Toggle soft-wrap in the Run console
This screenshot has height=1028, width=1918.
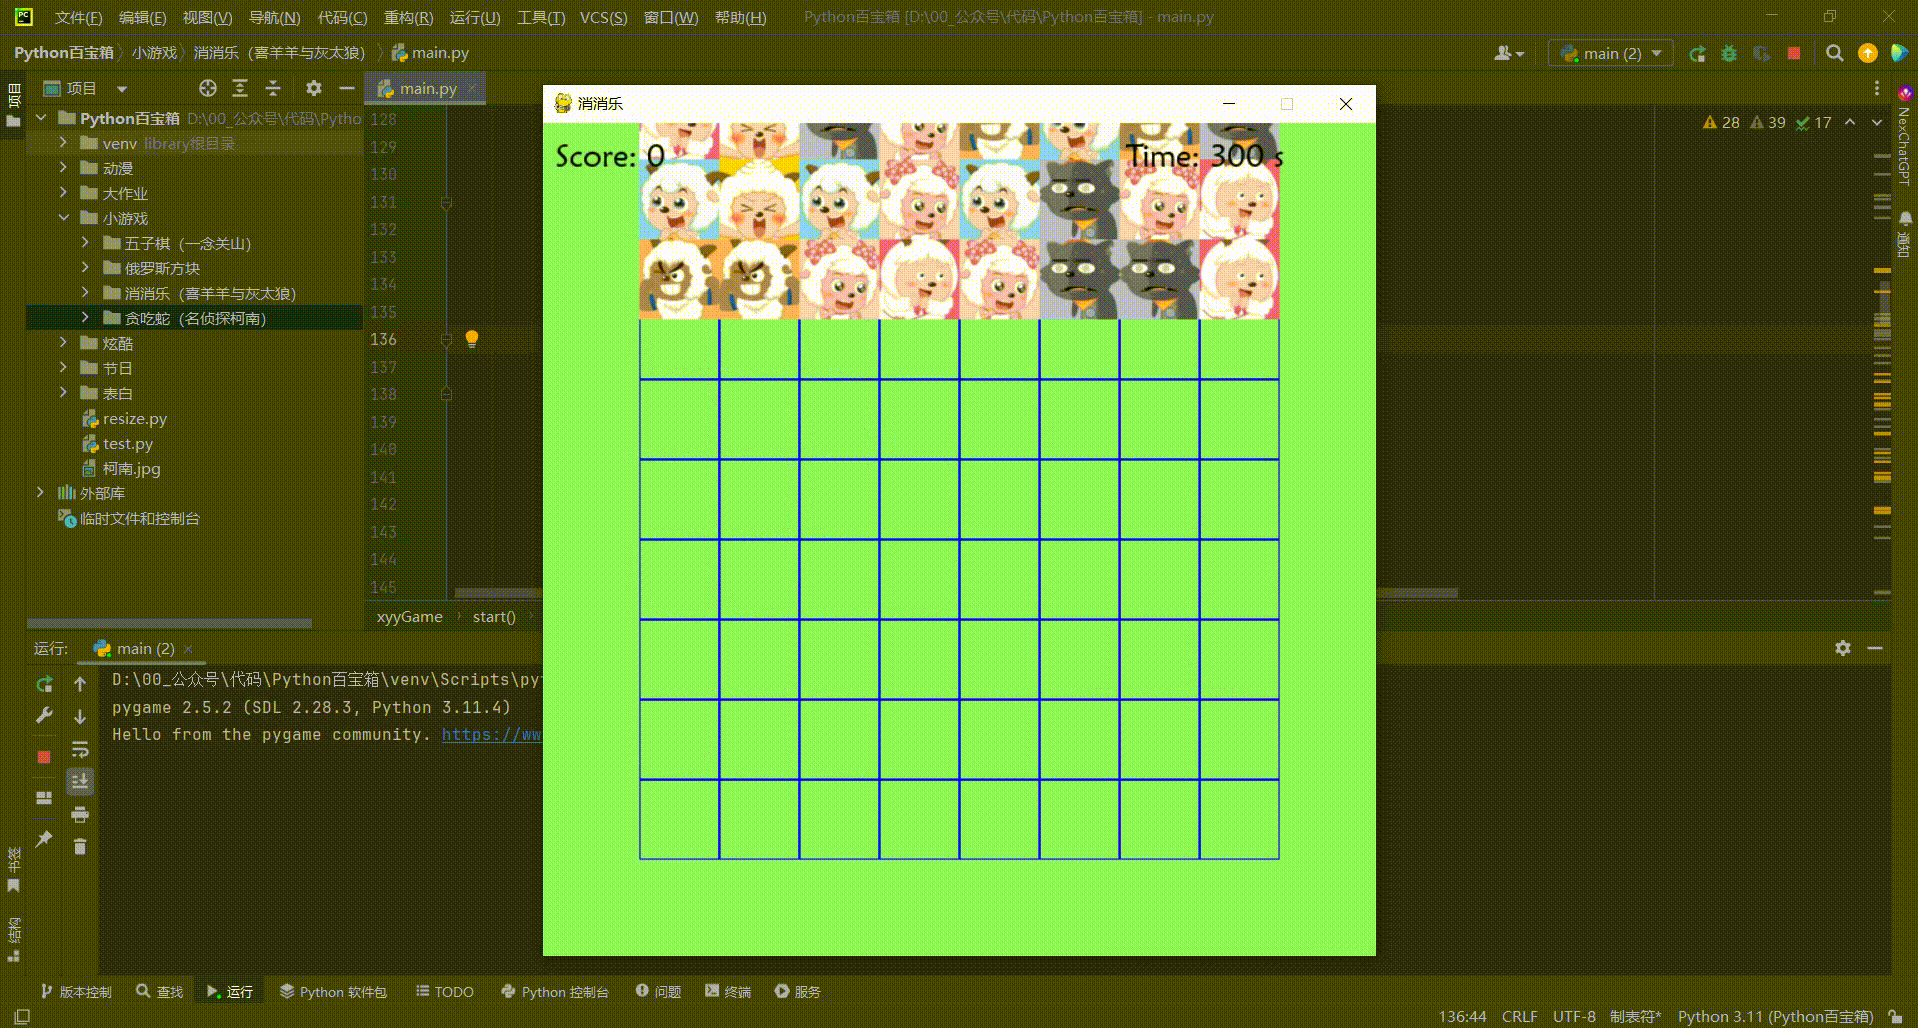coord(80,749)
